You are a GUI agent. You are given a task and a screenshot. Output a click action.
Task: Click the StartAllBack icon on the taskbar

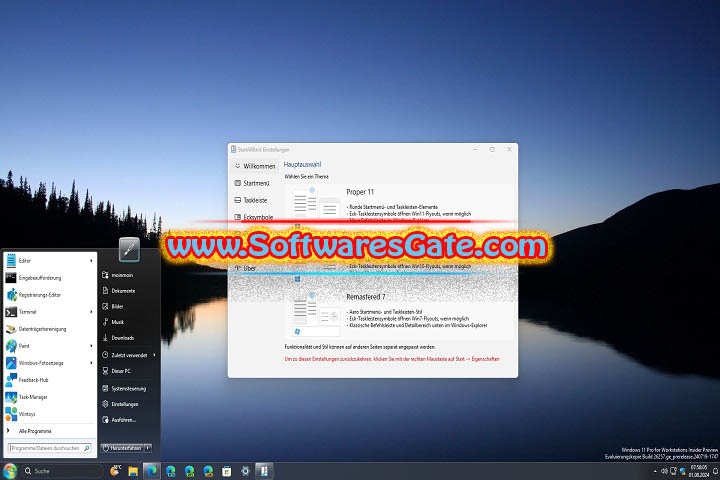(264, 471)
